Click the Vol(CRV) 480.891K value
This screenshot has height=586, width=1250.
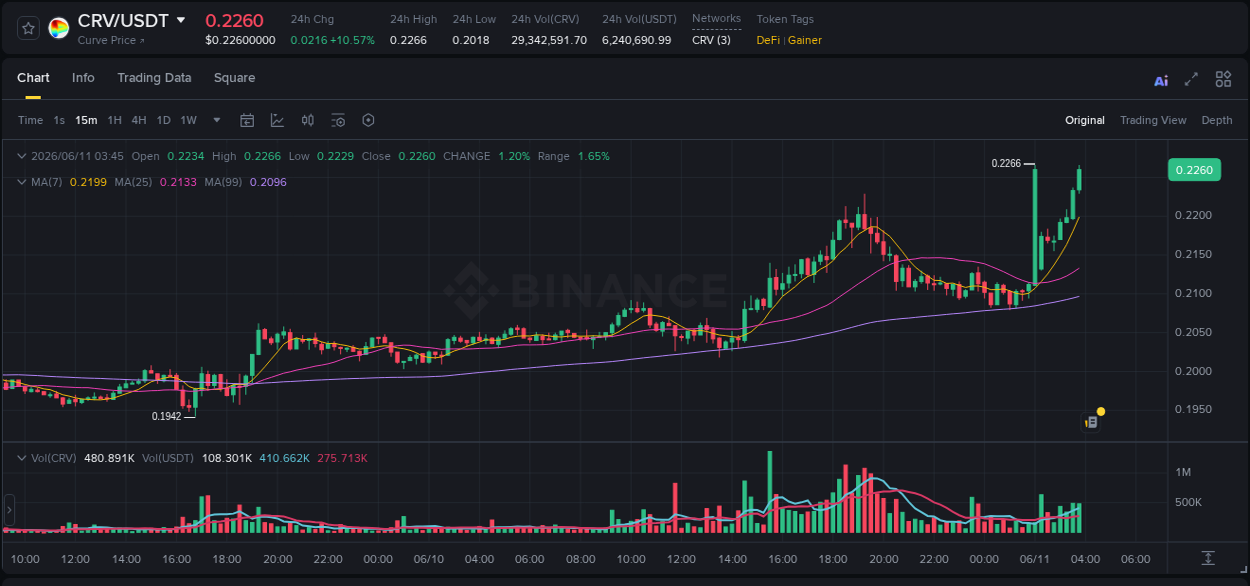pos(110,458)
